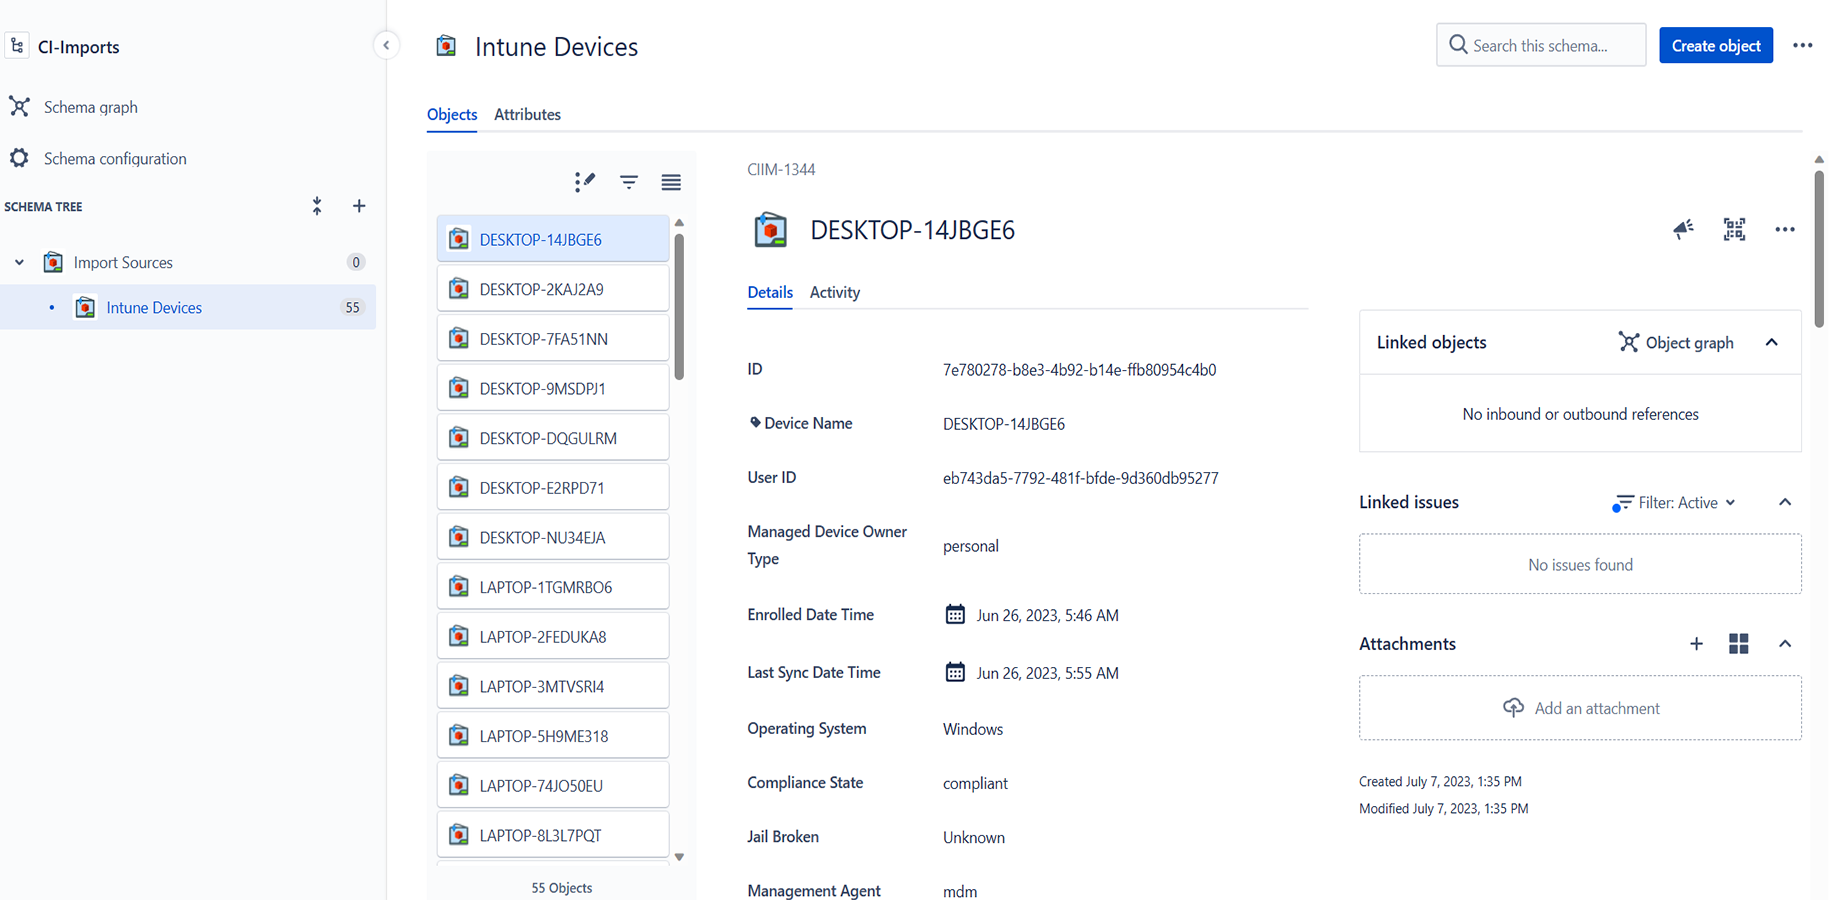The height and width of the screenshot is (900, 1840).
Task: Click the object list scrollbar thumb
Action: [679, 306]
